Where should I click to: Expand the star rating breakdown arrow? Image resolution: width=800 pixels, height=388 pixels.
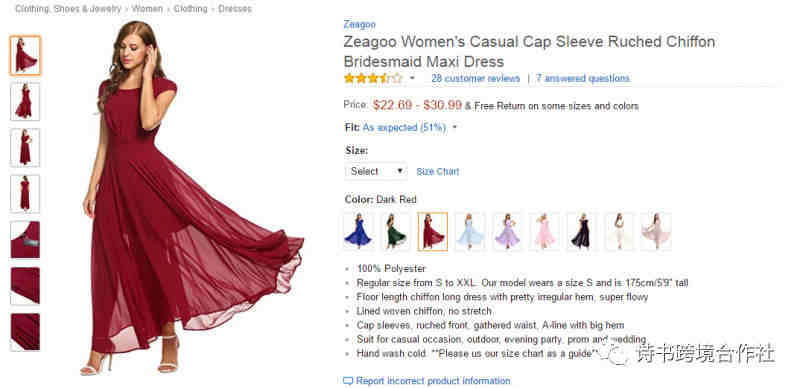tap(412, 79)
